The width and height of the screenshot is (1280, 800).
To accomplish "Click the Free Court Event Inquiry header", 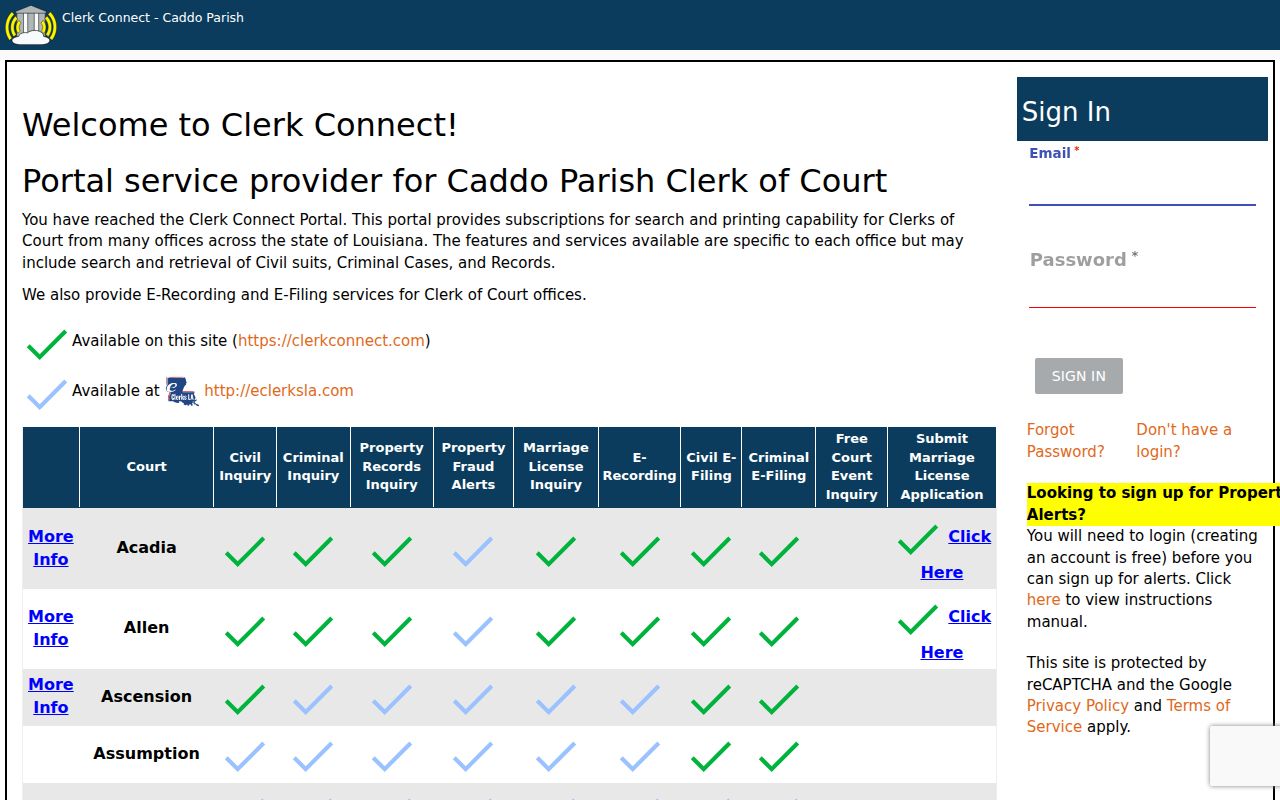I will tap(851, 467).
